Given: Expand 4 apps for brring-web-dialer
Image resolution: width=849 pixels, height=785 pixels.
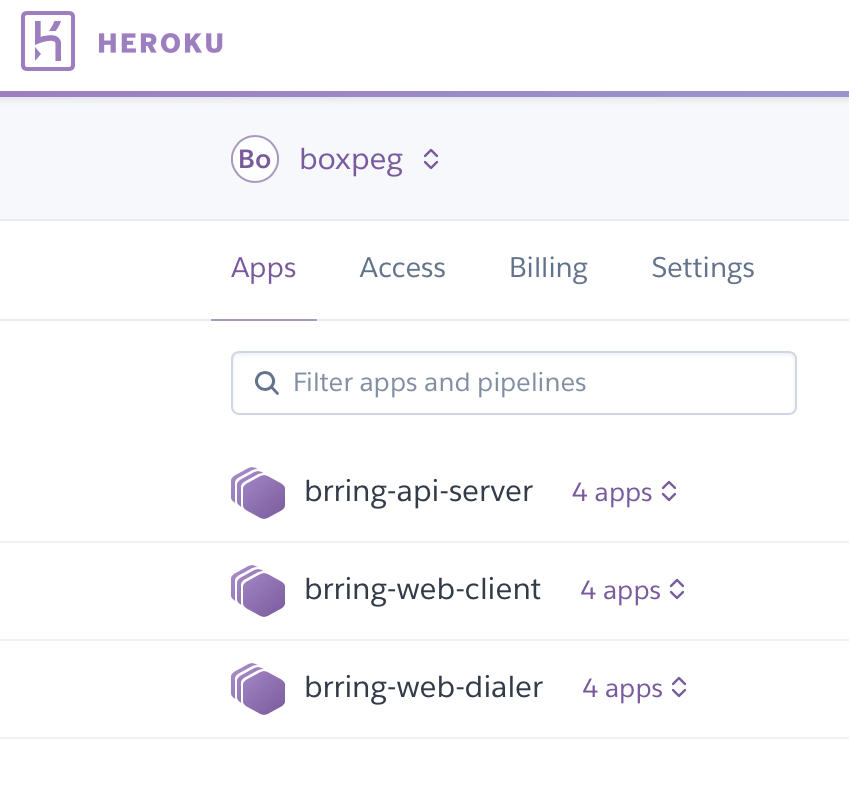Looking at the screenshot, I should coord(635,689).
